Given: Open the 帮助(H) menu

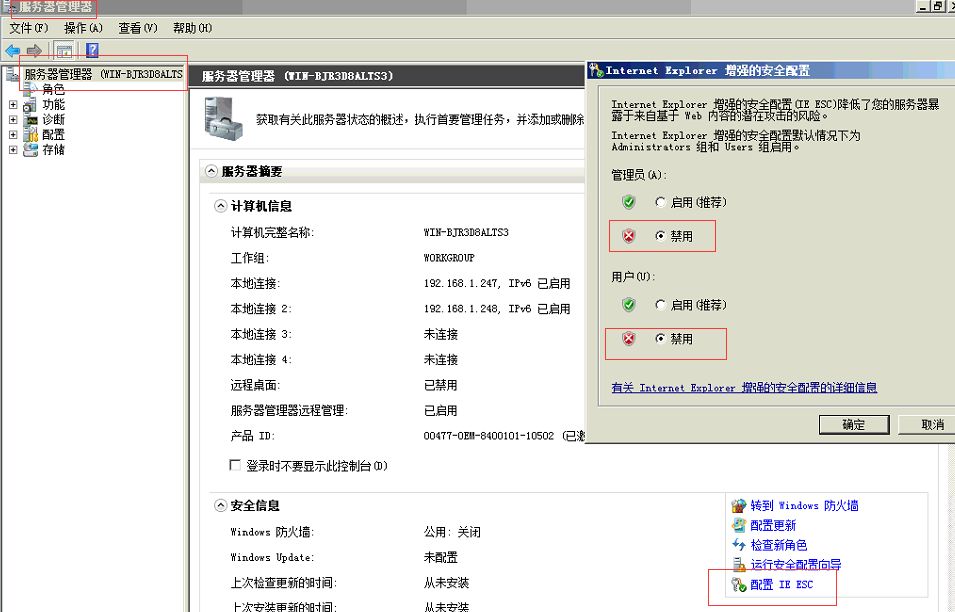Looking at the screenshot, I should [192, 28].
